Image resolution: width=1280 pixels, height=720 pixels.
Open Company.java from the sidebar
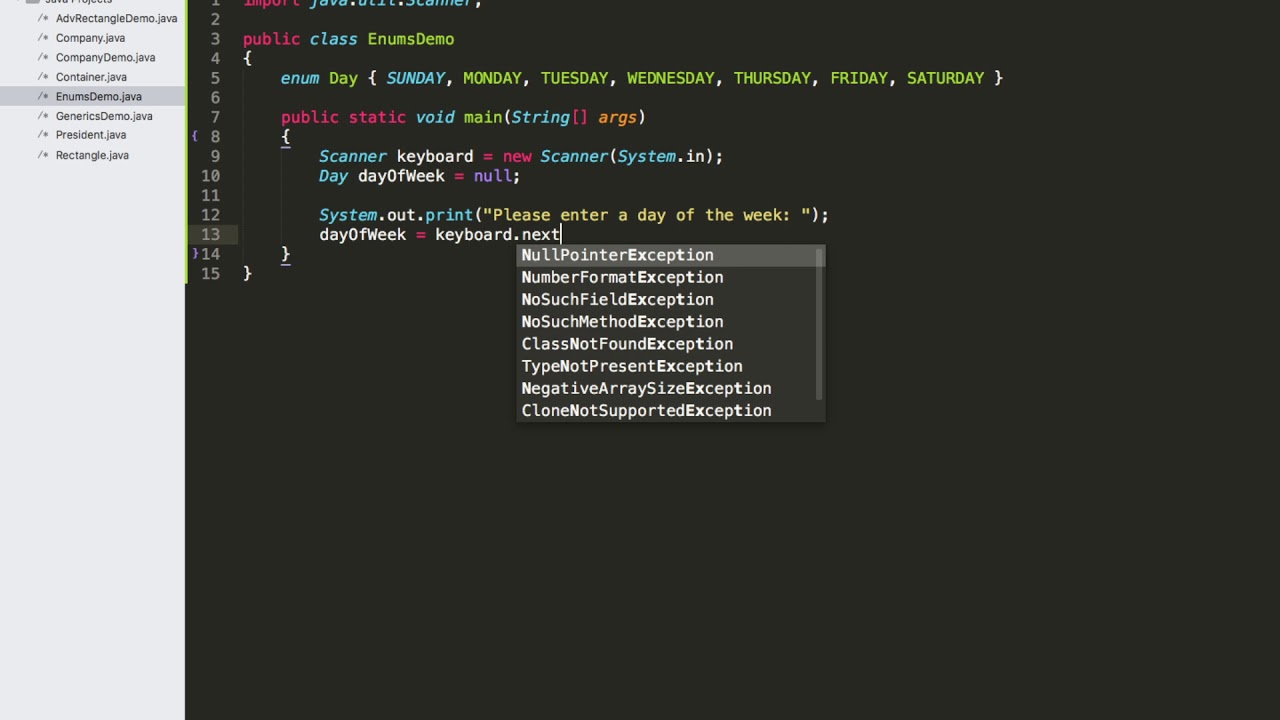[90, 38]
